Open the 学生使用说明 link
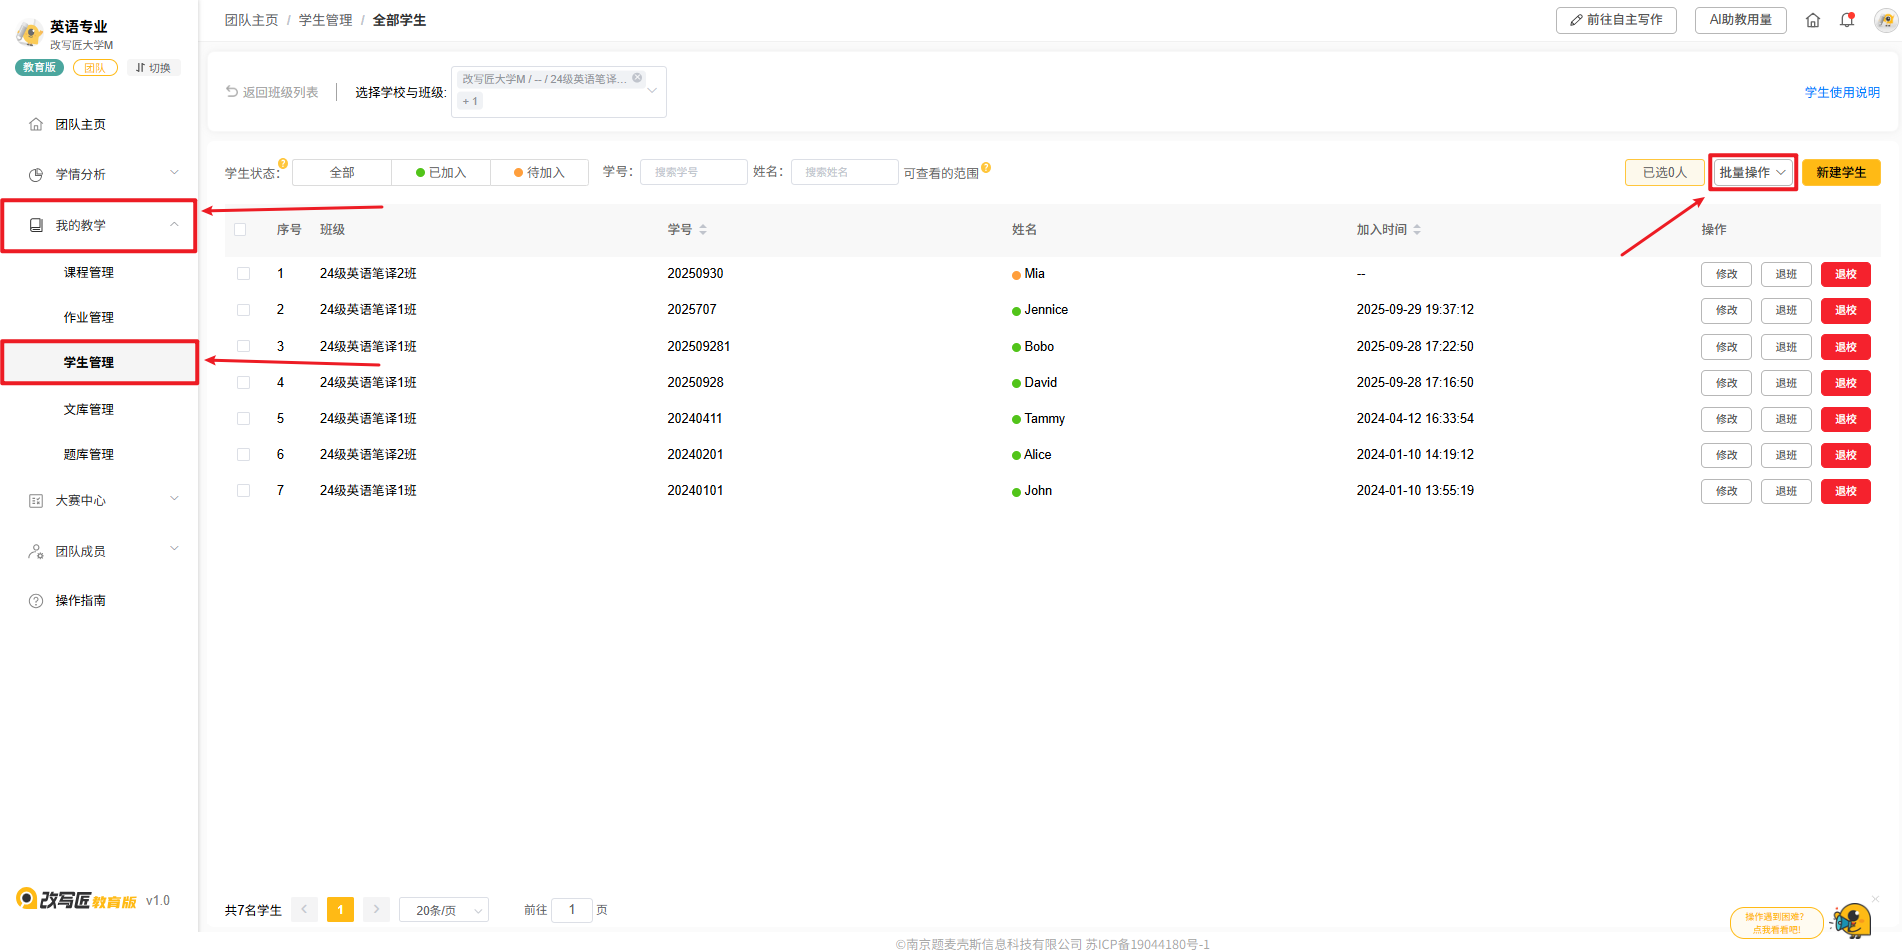This screenshot has width=1902, height=952. point(1841,92)
